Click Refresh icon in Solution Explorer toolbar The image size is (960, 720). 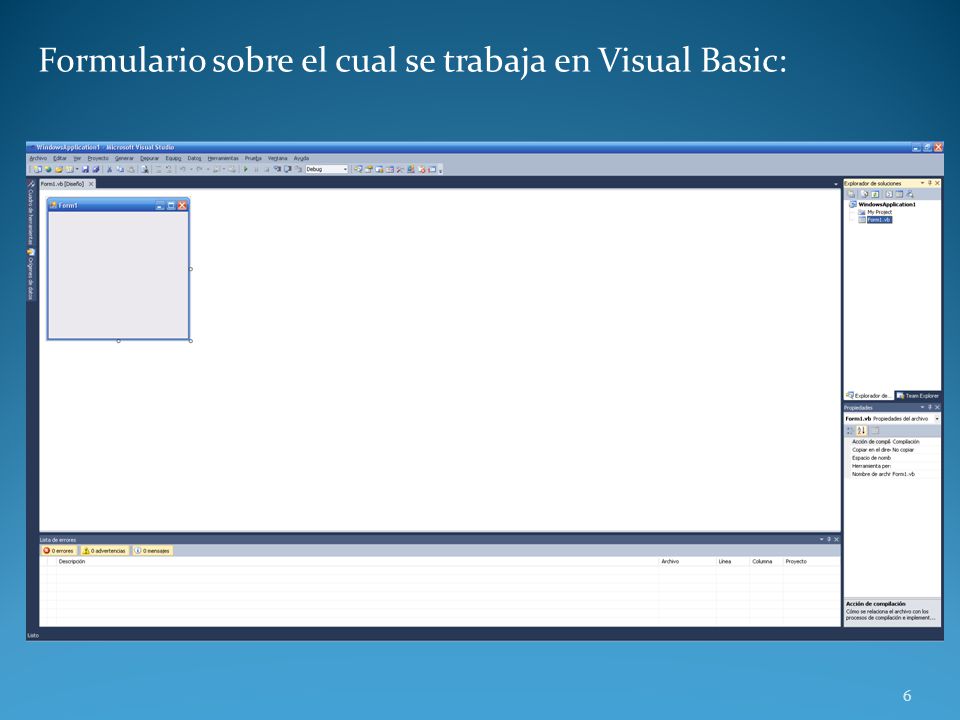point(875,194)
